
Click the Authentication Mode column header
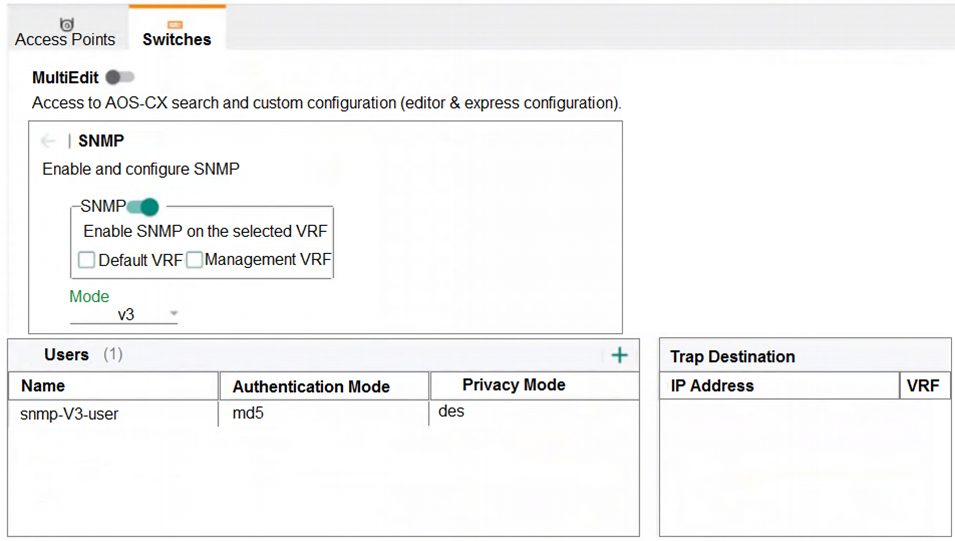(324, 386)
